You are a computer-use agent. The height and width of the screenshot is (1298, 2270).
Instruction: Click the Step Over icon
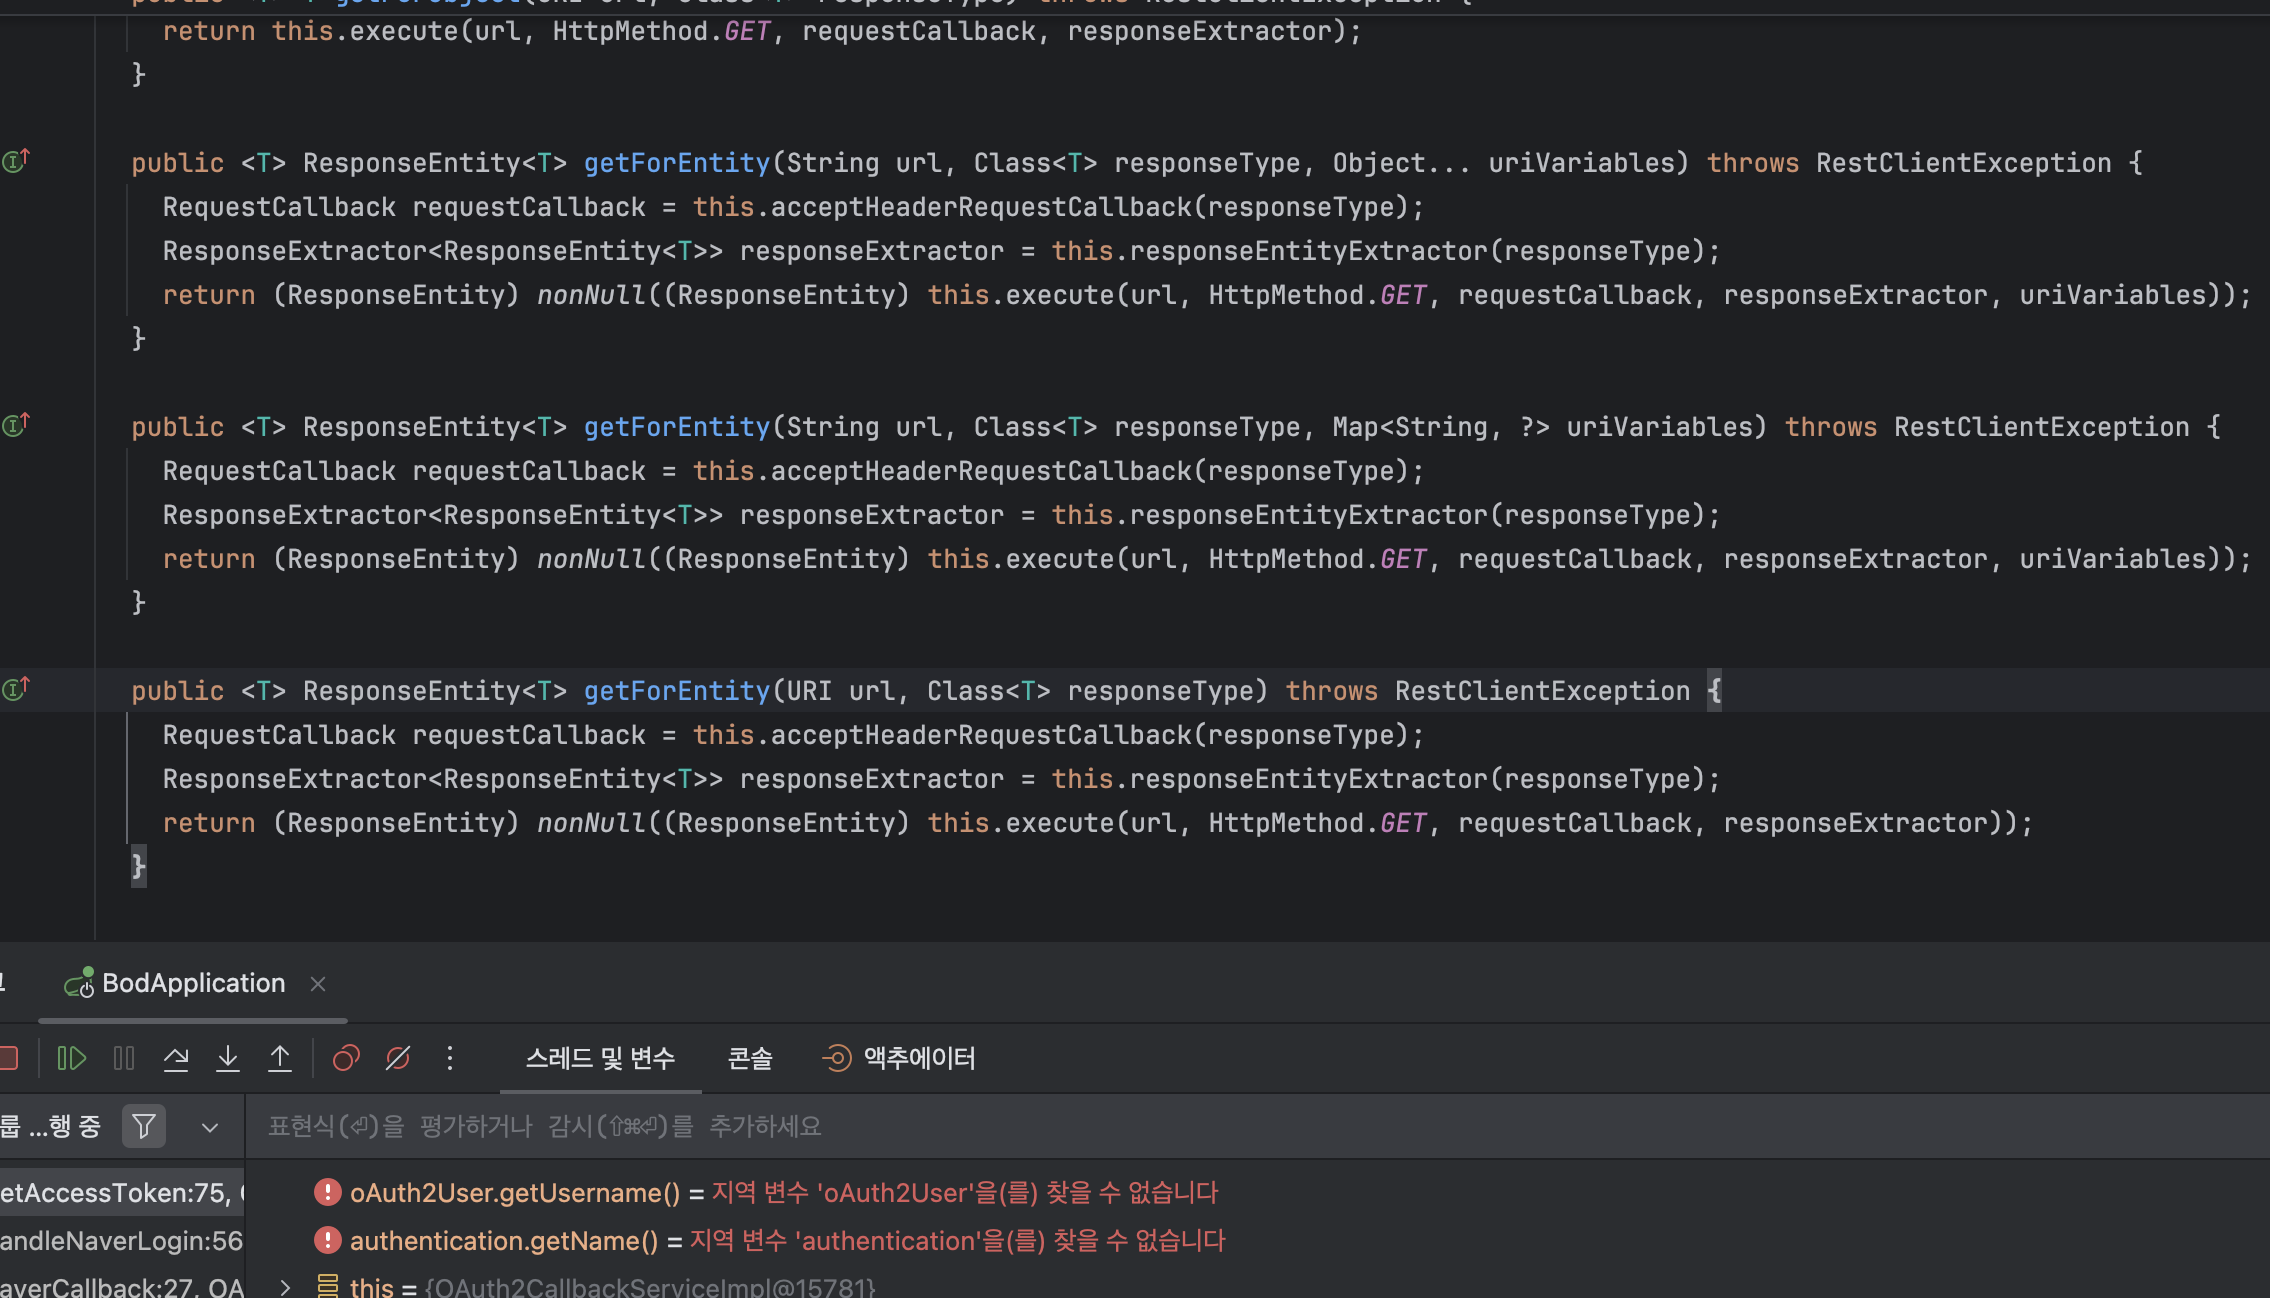[176, 1058]
